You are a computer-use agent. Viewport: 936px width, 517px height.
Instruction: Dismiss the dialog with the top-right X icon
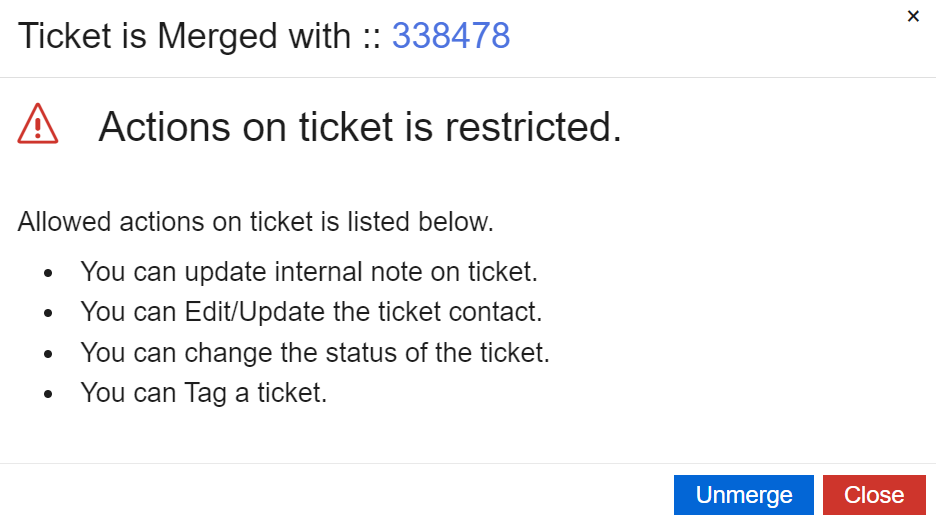point(913,16)
